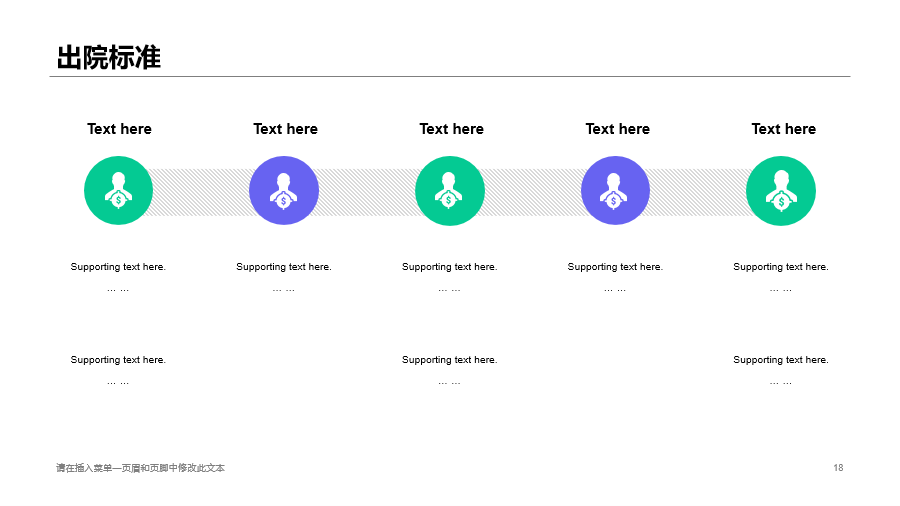Click 'Supporting text here.' under first purple icon
Viewport: 900px width, 506px height.
284,267
